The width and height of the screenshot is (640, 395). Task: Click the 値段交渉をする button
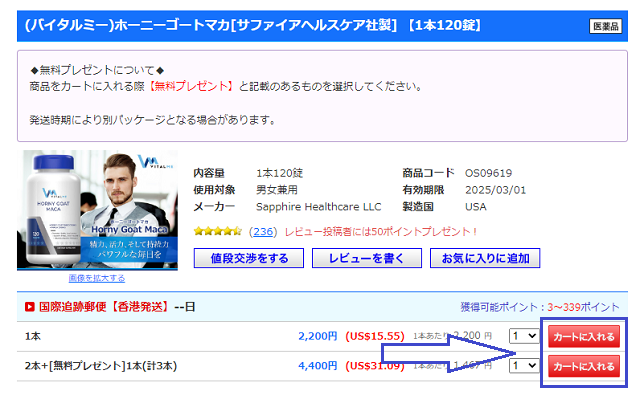click(249, 258)
